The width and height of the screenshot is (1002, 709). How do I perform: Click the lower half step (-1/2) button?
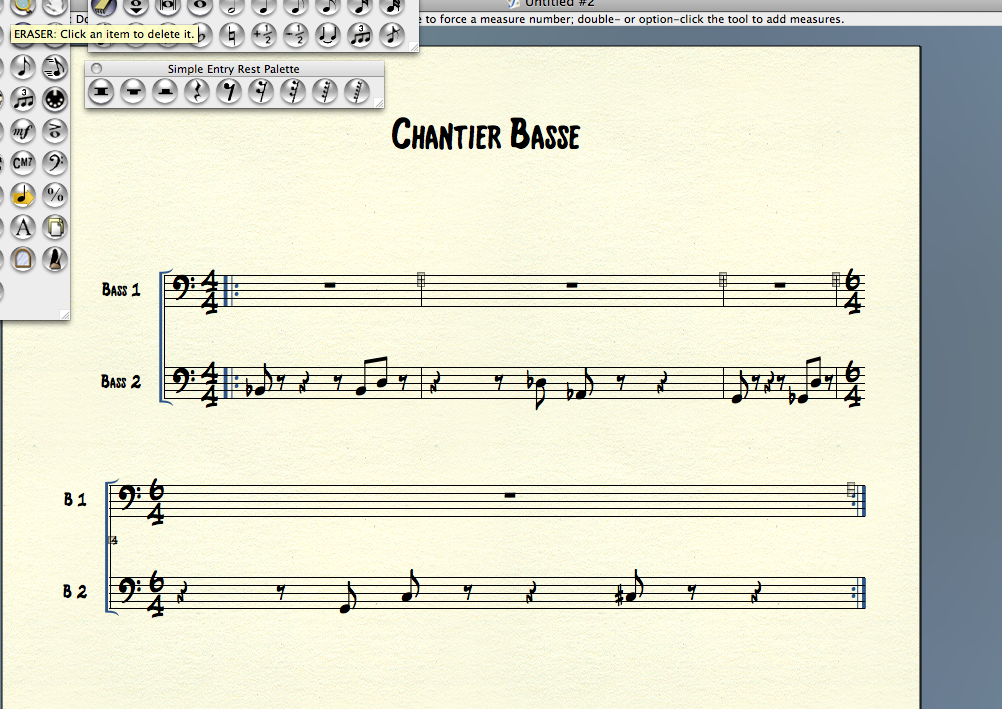tap(295, 36)
